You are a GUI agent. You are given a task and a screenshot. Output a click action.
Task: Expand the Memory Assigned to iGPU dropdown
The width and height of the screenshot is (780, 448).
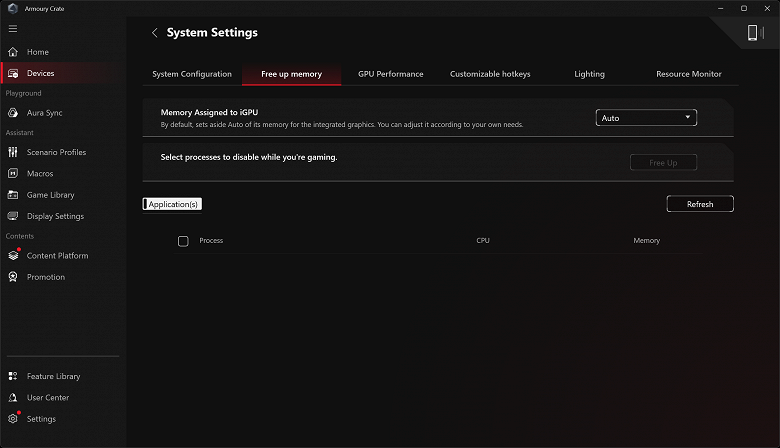(646, 118)
